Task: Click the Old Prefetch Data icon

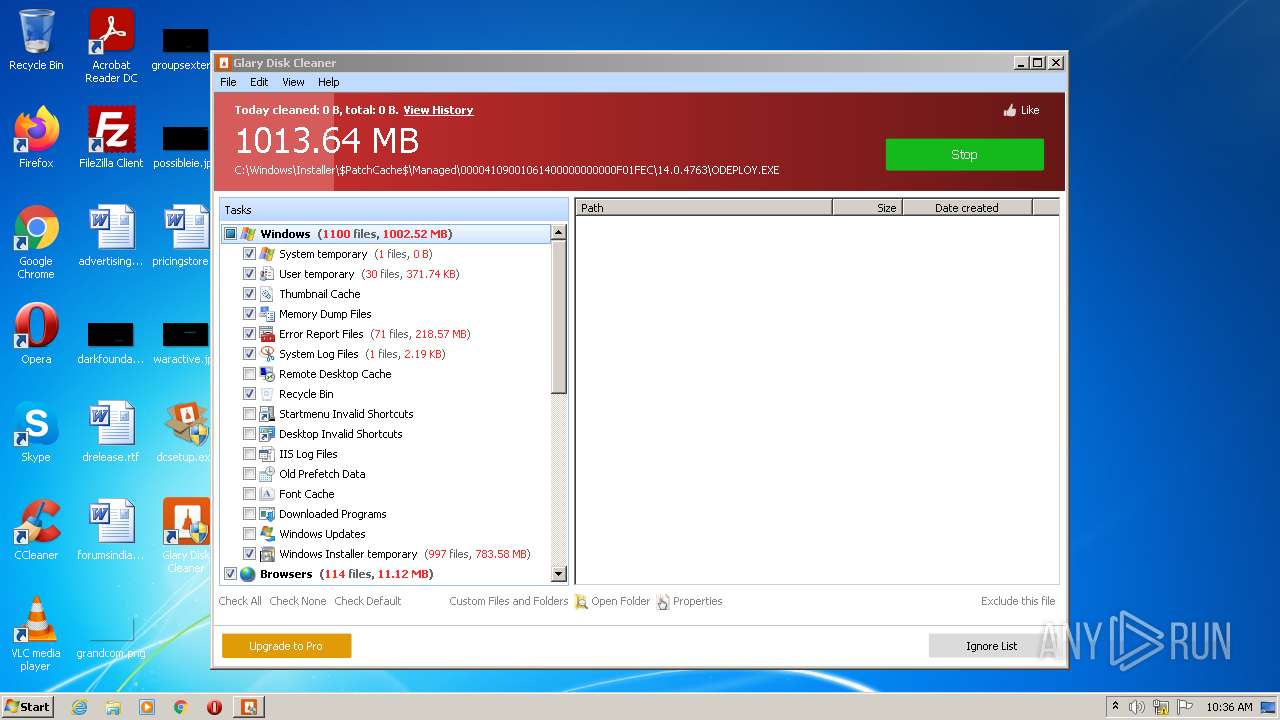Action: pyautogui.click(x=267, y=474)
